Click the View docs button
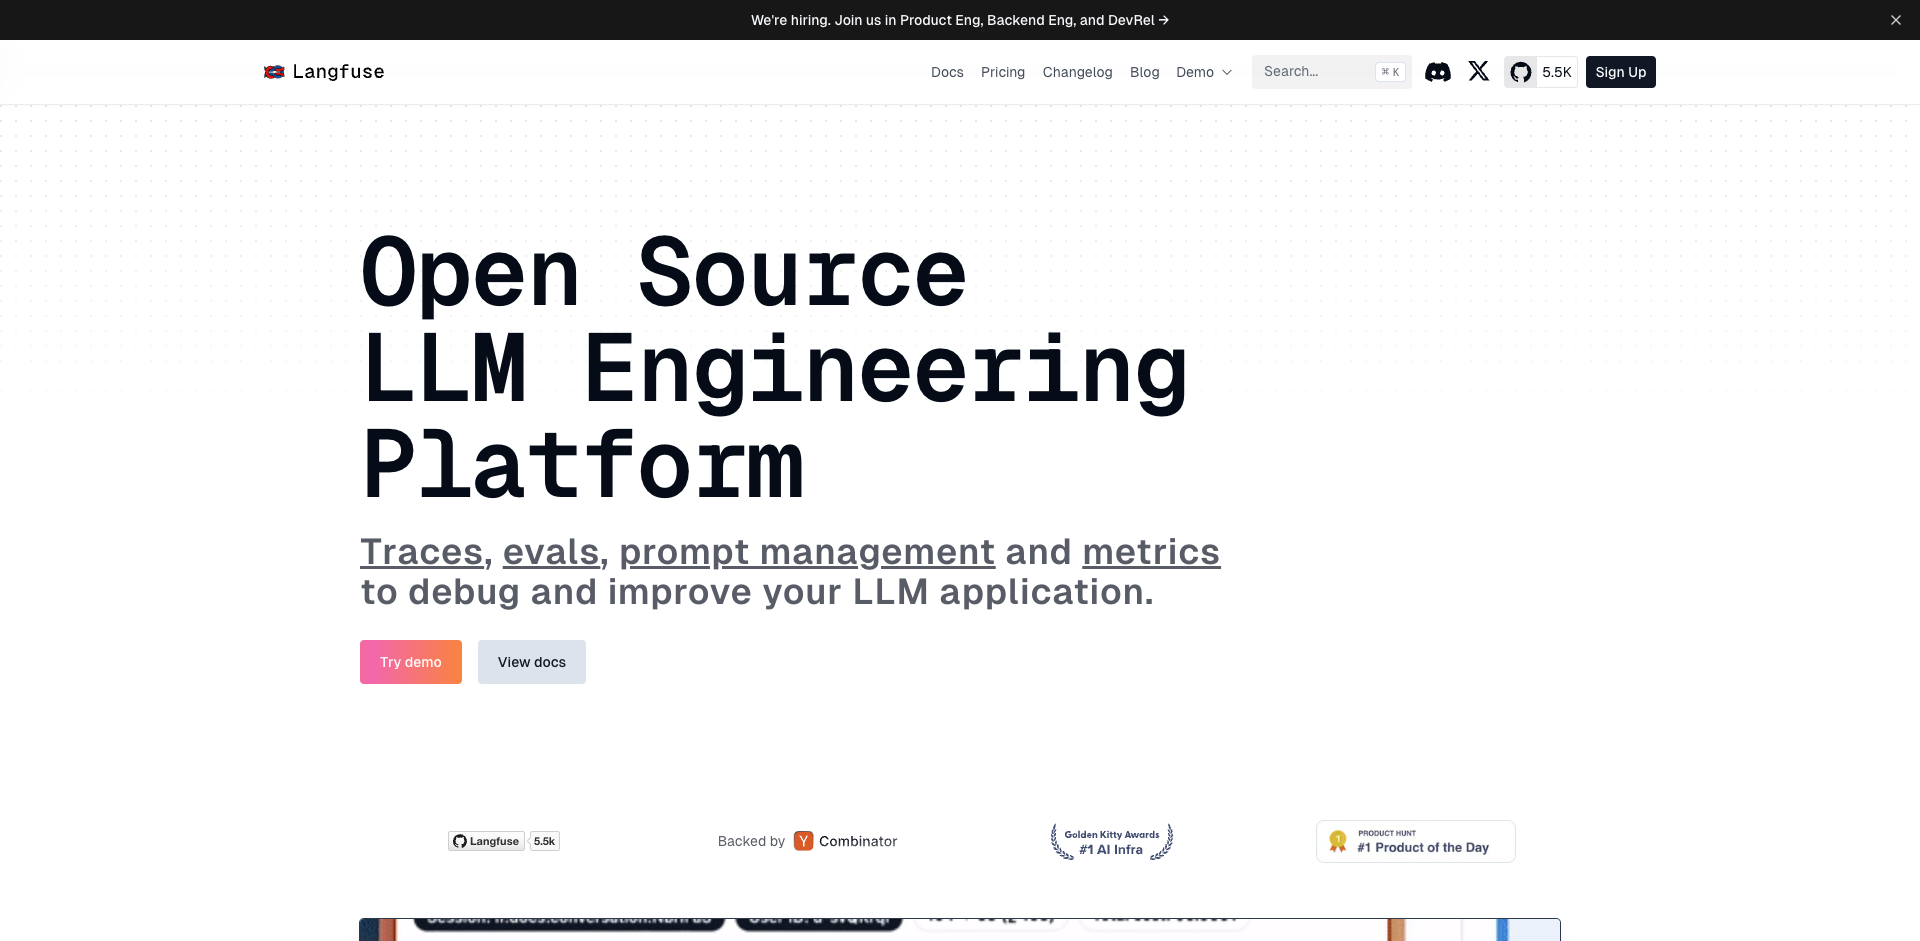This screenshot has width=1920, height=941. pos(532,662)
